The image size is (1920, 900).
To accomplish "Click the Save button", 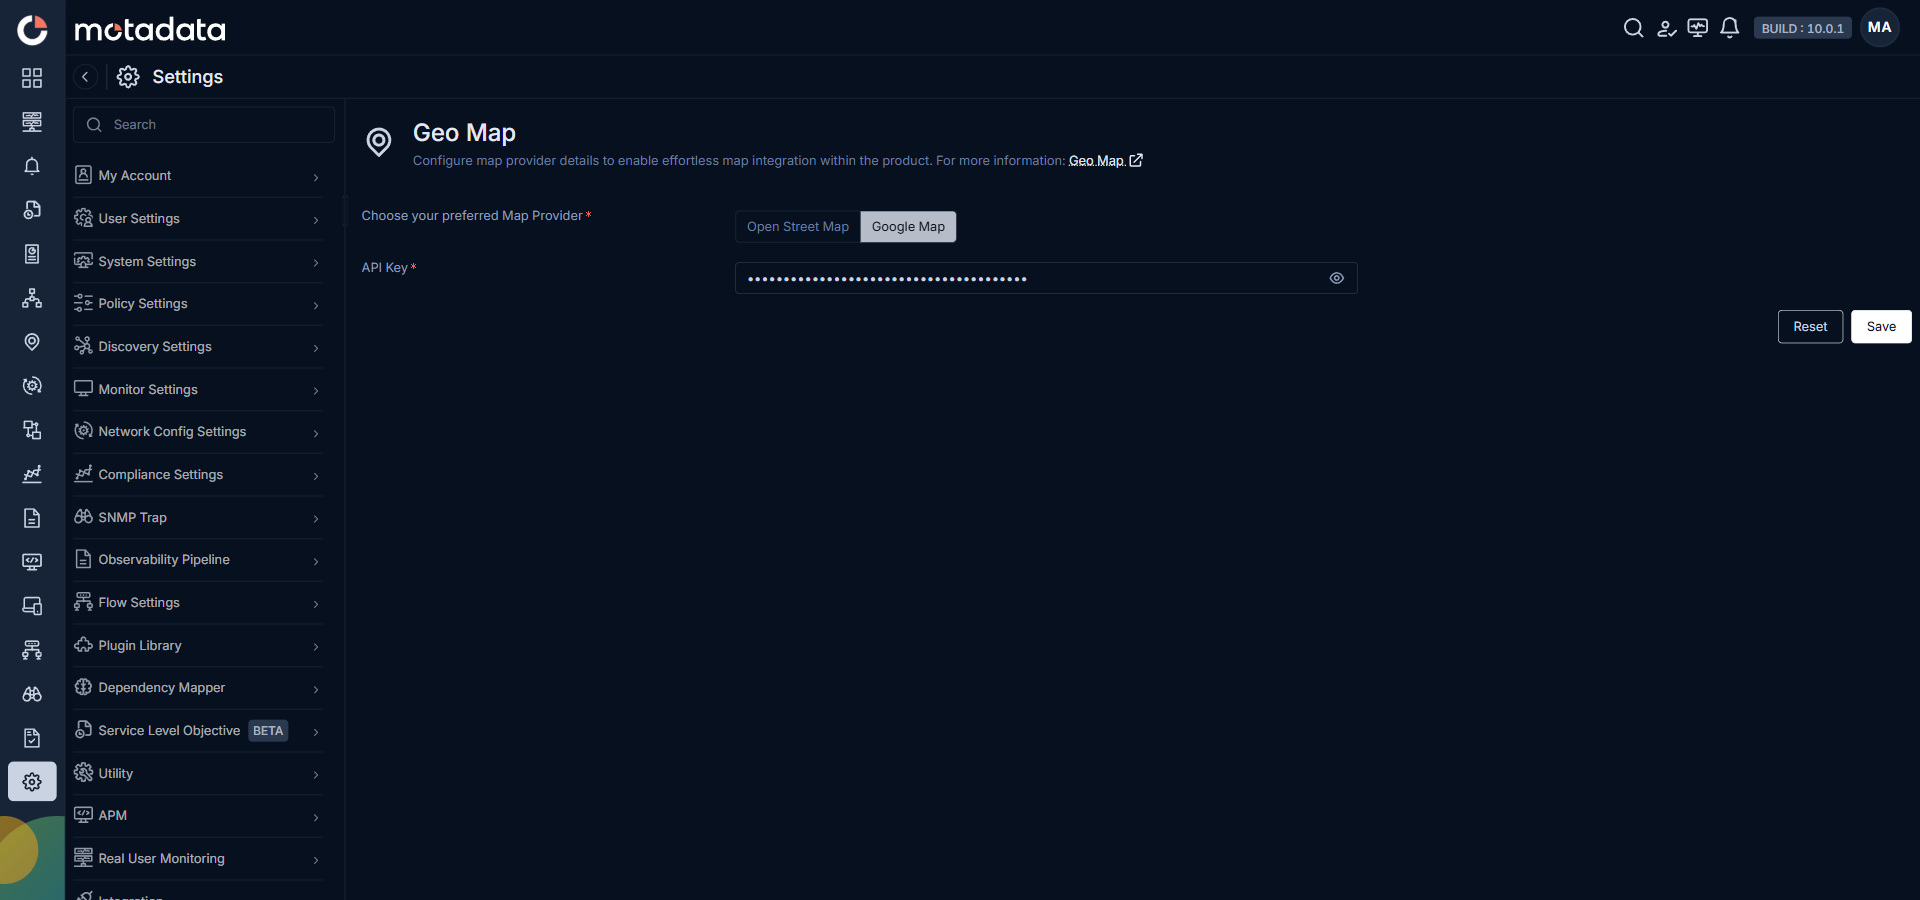I will (1881, 327).
